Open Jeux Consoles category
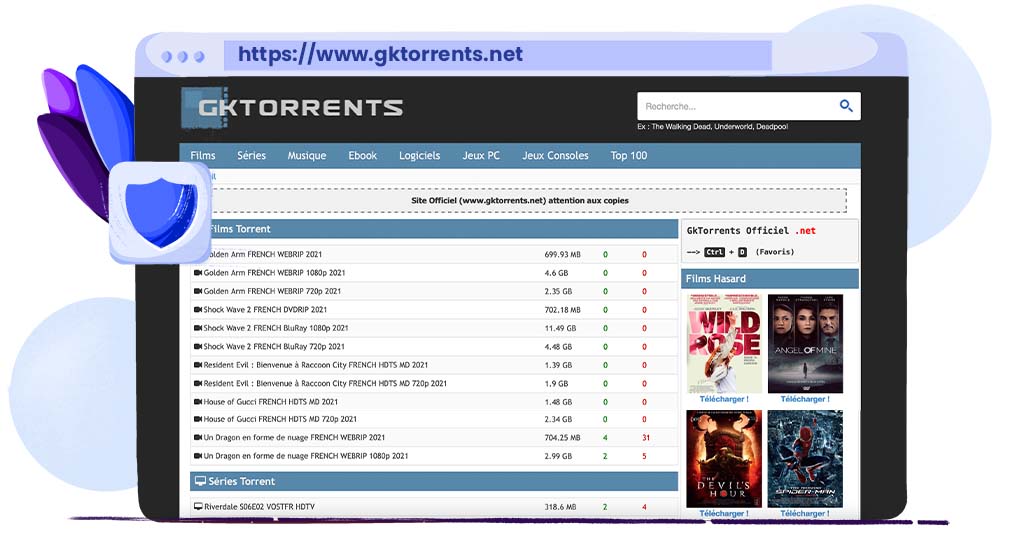 pos(555,156)
